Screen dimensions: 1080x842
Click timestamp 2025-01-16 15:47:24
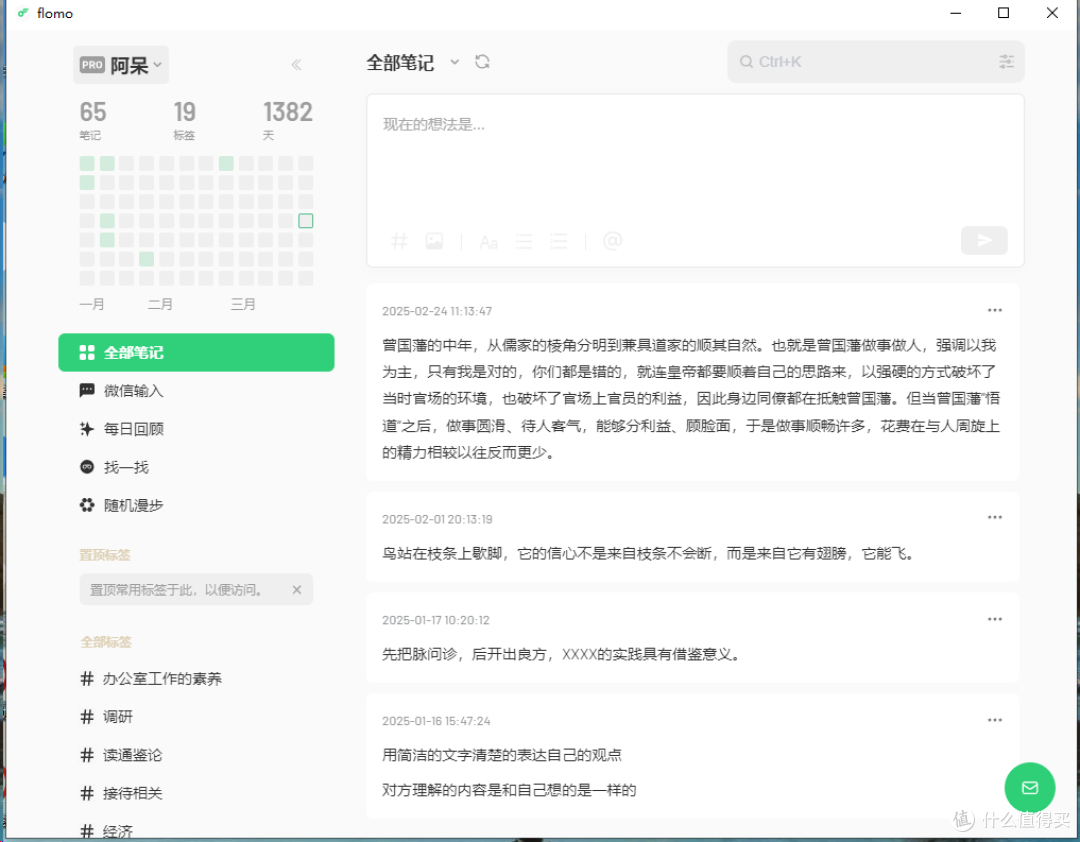[437, 721]
